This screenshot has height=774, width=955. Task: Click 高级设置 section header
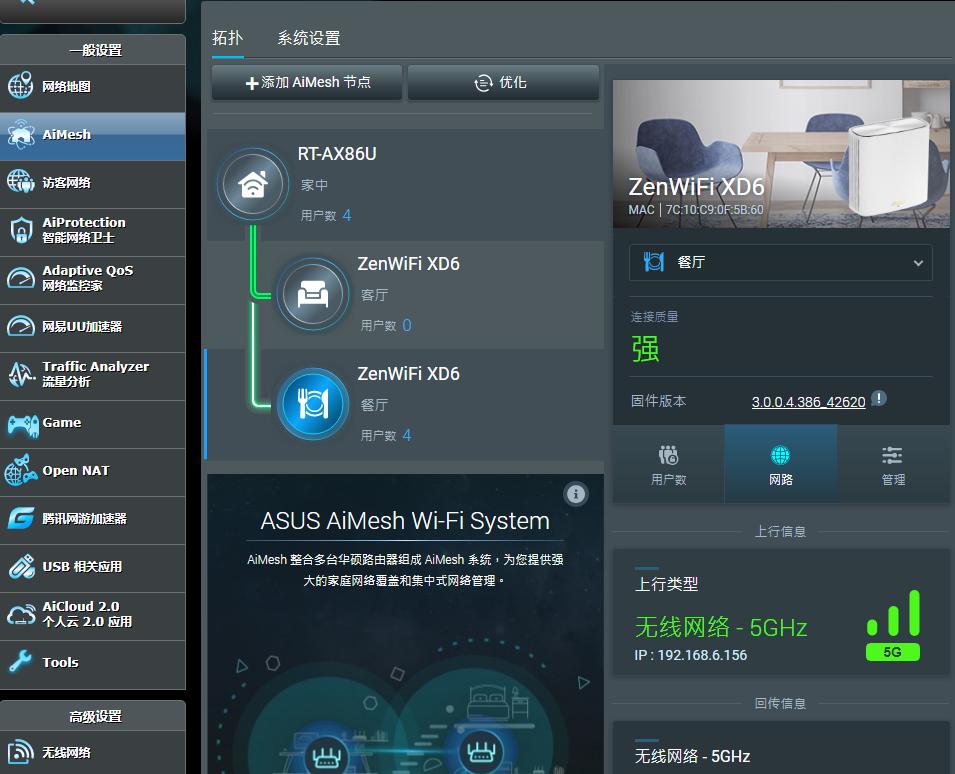[95, 716]
